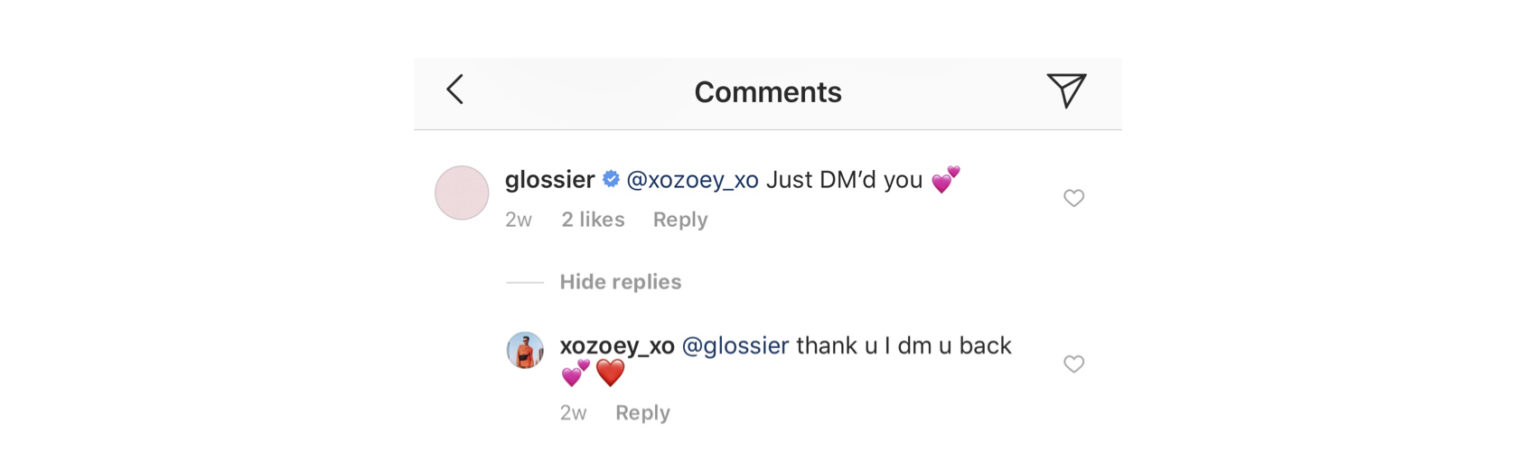Reply to xozoey_xo's comment

(x=642, y=413)
